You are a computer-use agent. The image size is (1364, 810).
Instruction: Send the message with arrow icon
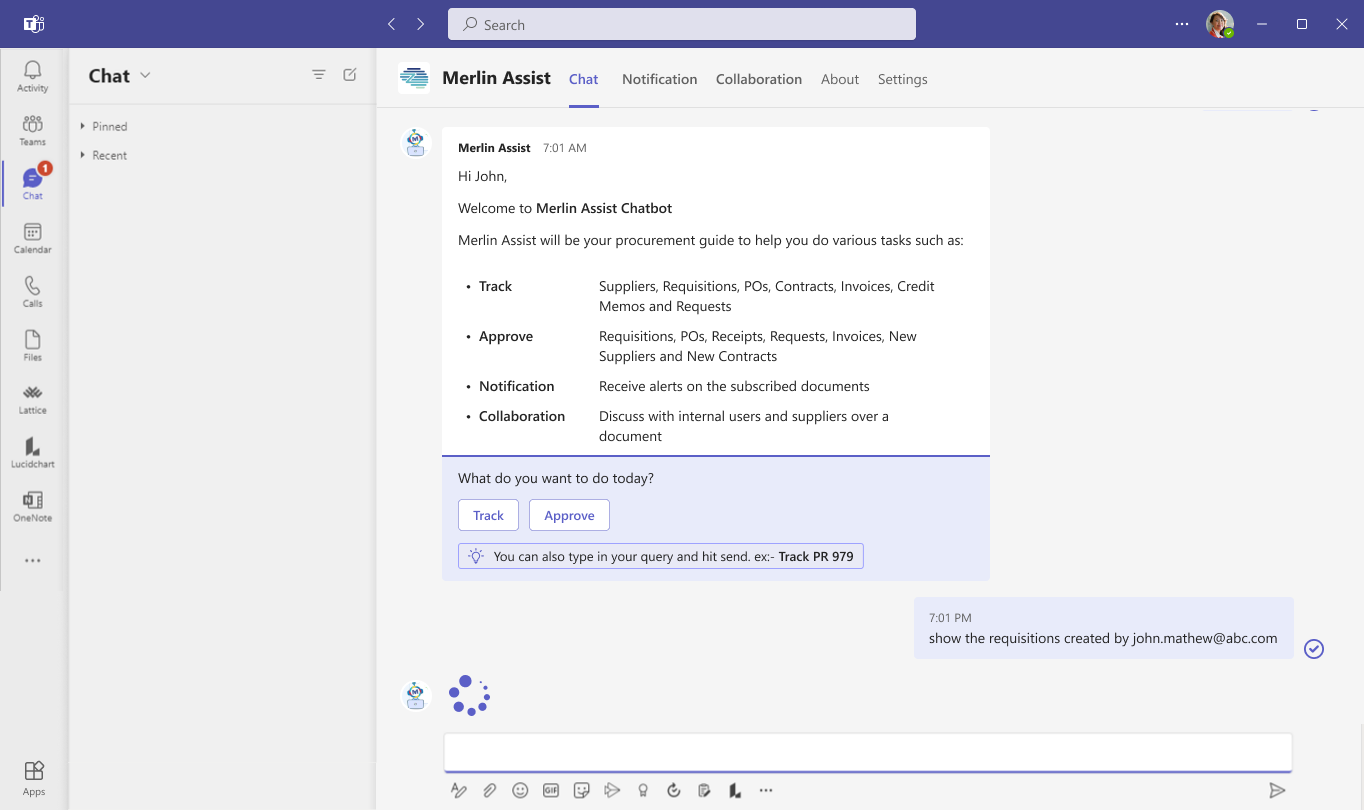pyautogui.click(x=1277, y=790)
